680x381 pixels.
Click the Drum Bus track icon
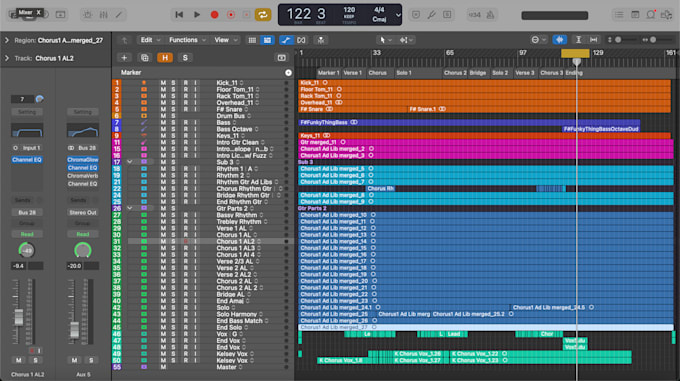pyautogui.click(x=144, y=116)
